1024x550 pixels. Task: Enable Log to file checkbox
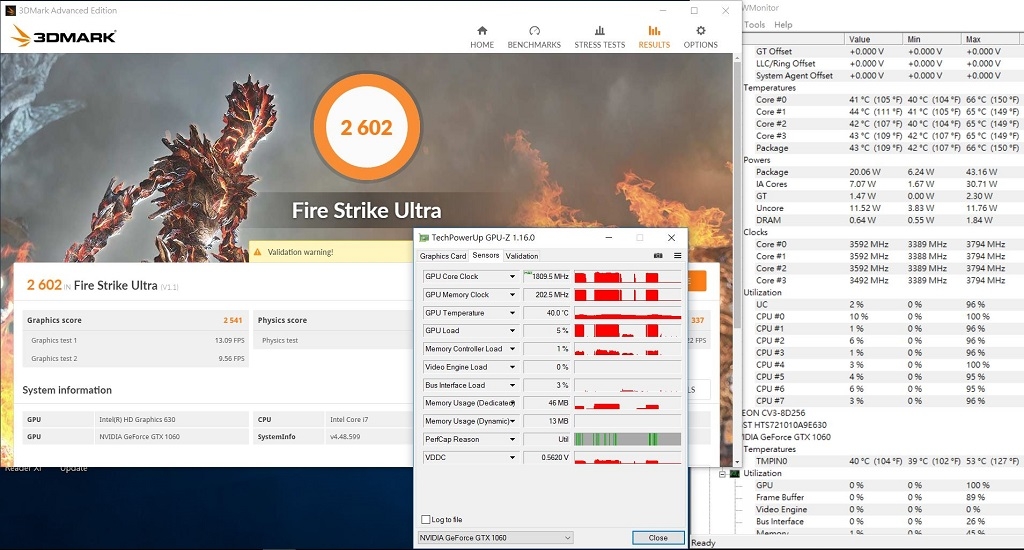click(x=426, y=519)
